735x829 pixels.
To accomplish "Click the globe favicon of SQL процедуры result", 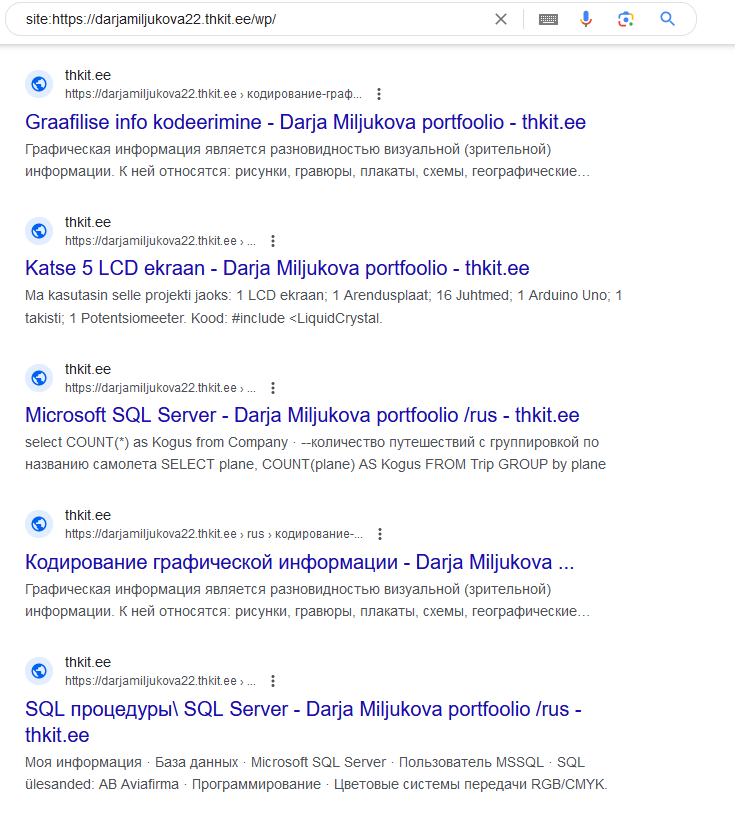I will coord(39,671).
